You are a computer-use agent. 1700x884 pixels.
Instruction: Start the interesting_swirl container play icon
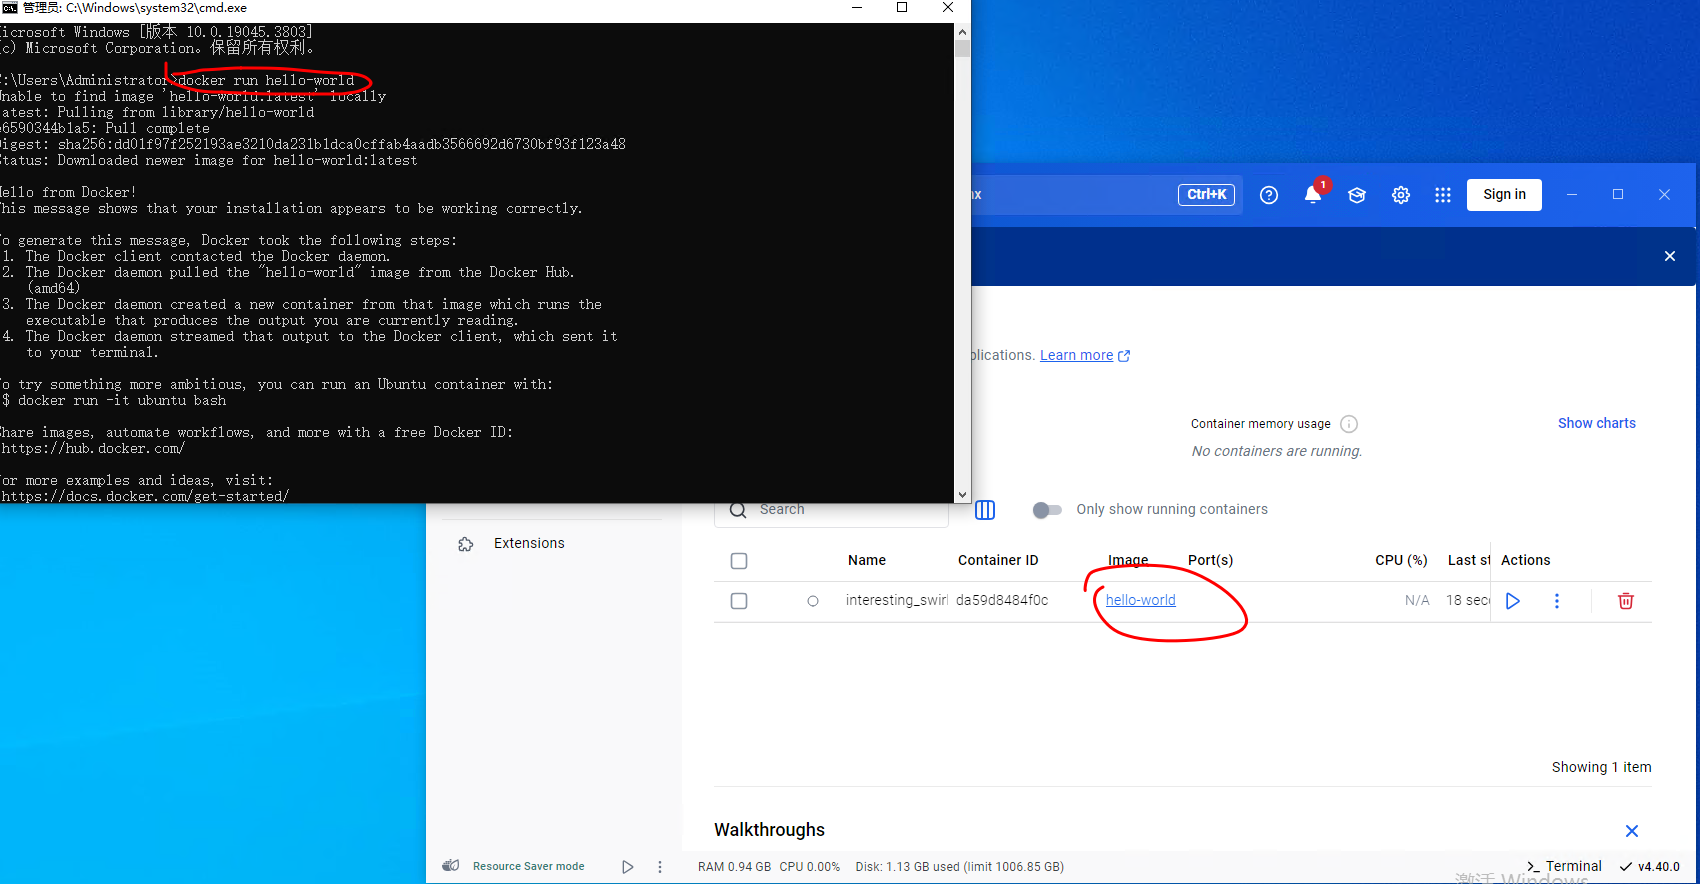click(1513, 601)
